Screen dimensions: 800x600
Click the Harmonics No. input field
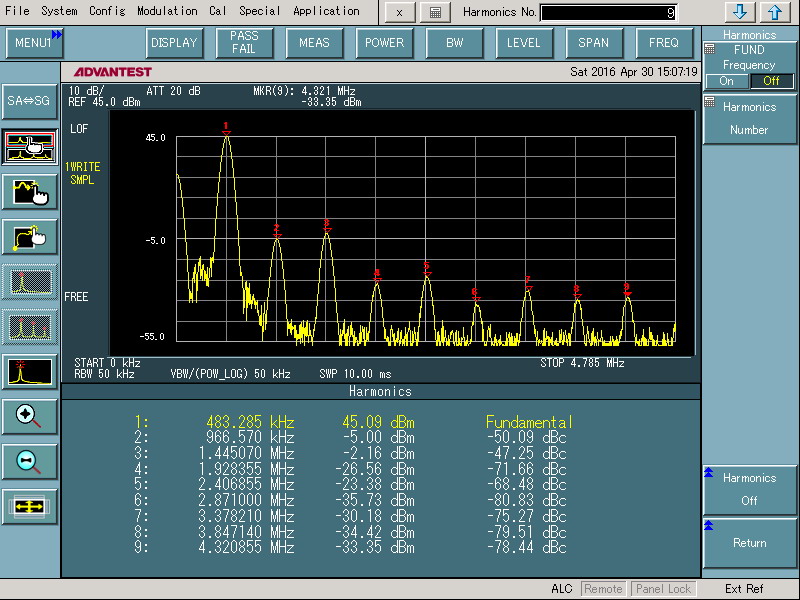(608, 13)
